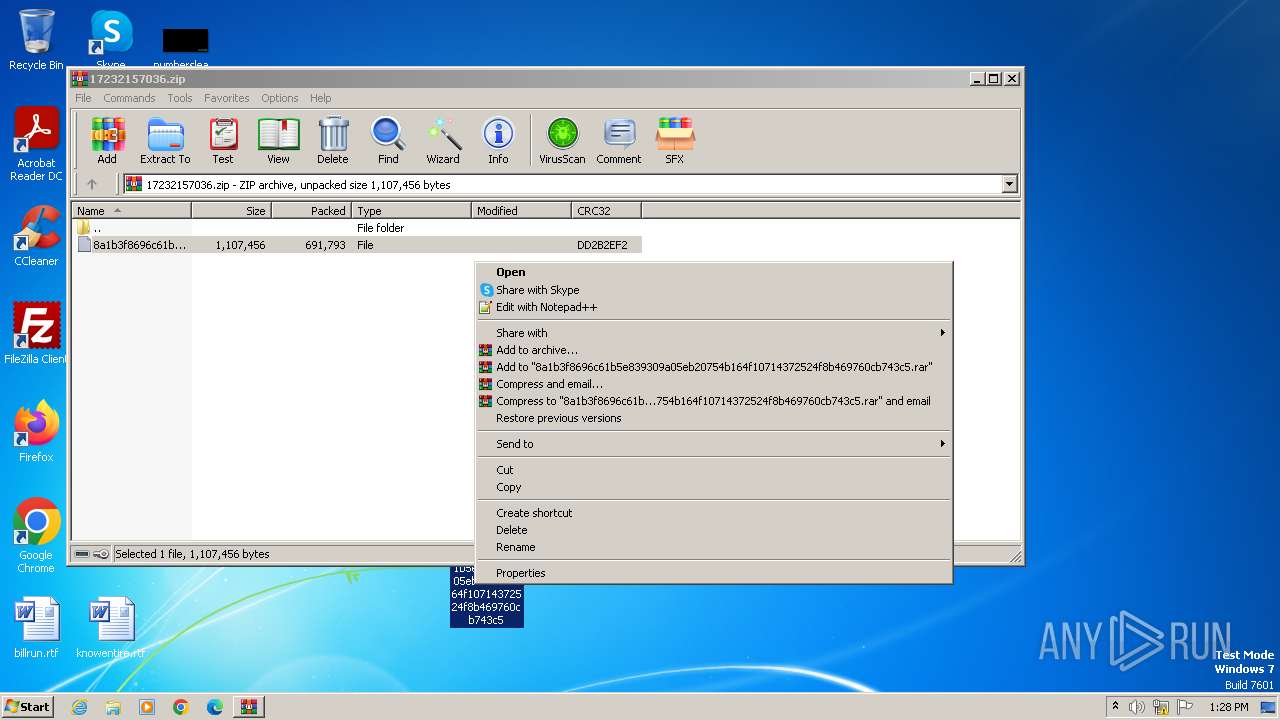Choose Edit with Notepad++
This screenshot has height=720, width=1280.
click(x=714, y=307)
